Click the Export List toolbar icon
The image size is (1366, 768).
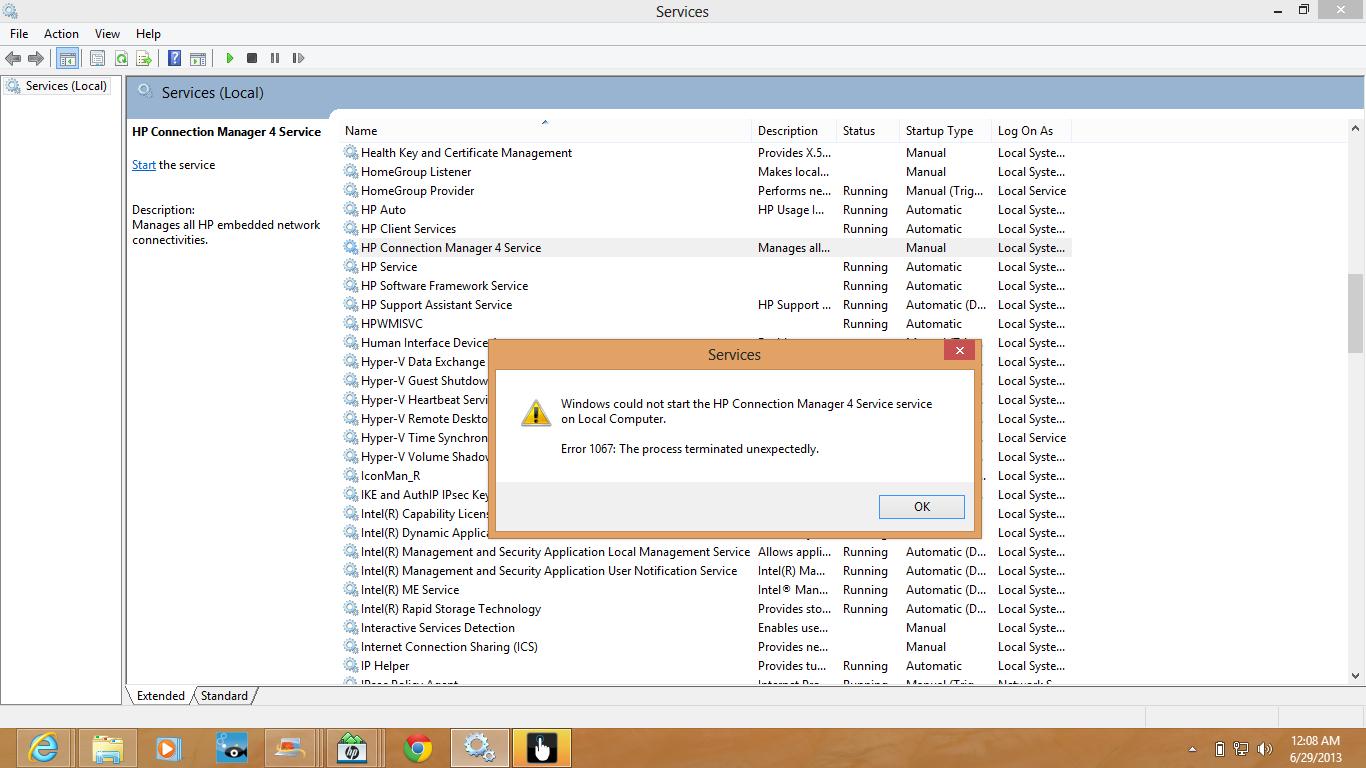click(x=143, y=58)
